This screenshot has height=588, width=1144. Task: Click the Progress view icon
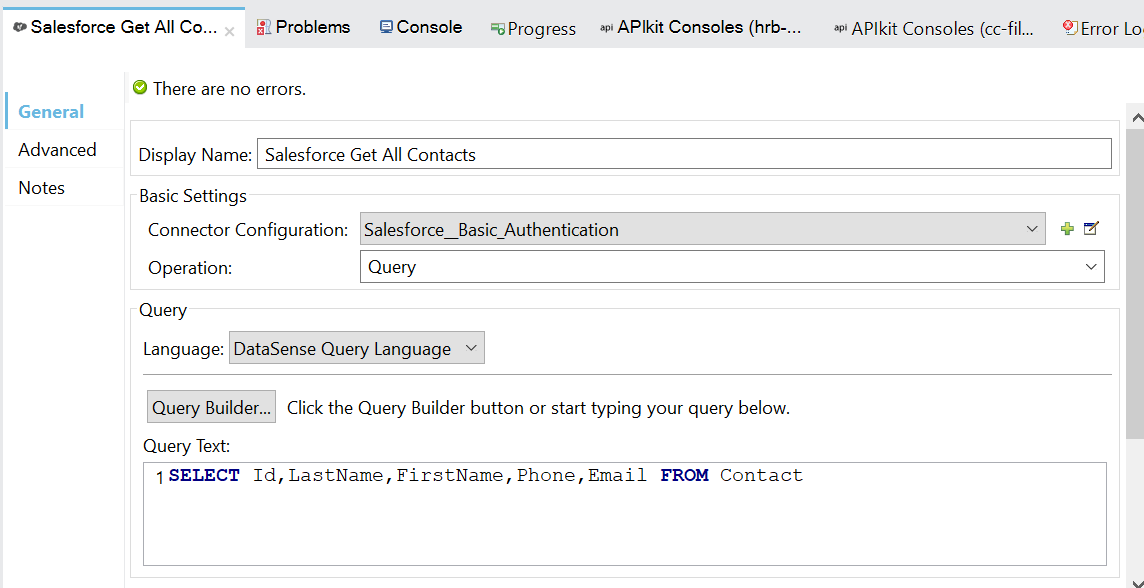tap(497, 30)
